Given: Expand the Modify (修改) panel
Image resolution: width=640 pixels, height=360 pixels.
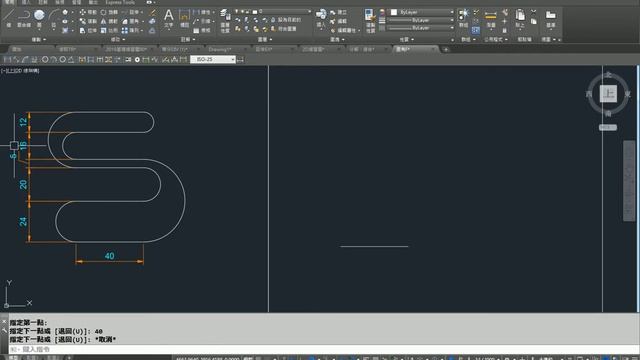Looking at the screenshot, I should pos(118,40).
